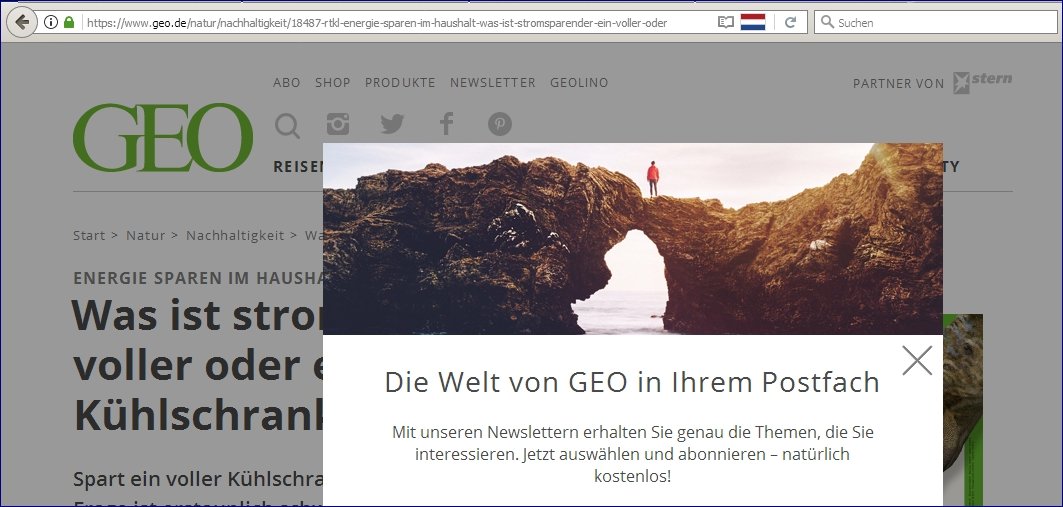Visit GEO's Instagram via the camera icon

click(338, 124)
